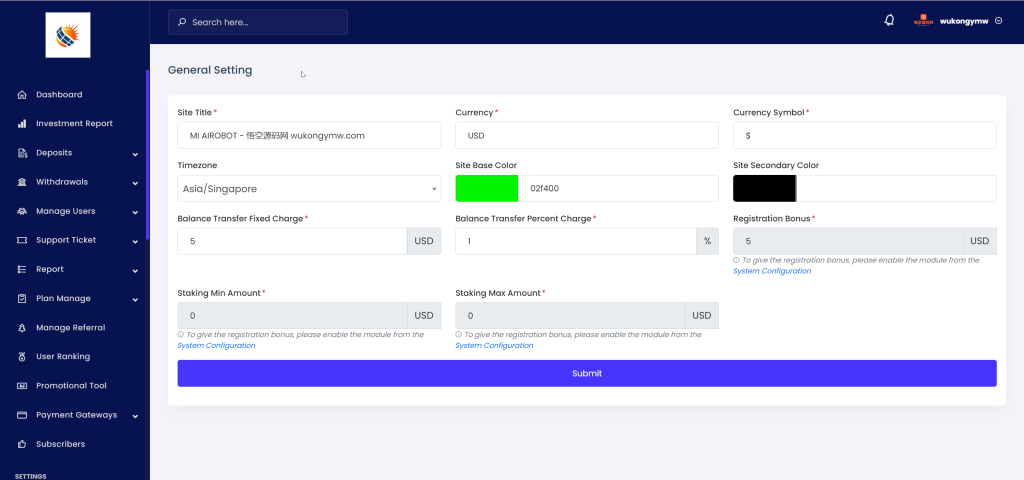Click the info icon under Staking Max Amount
This screenshot has width=1024, height=480.
click(458, 334)
